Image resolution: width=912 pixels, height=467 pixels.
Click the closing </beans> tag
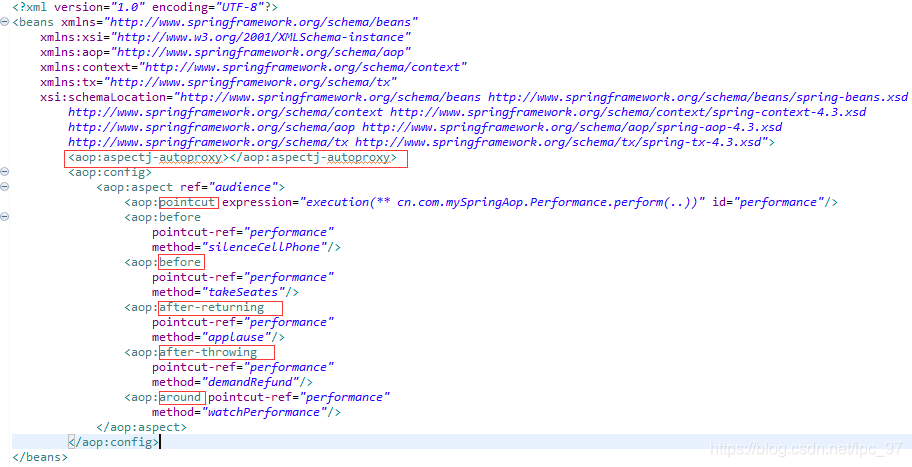coord(40,457)
